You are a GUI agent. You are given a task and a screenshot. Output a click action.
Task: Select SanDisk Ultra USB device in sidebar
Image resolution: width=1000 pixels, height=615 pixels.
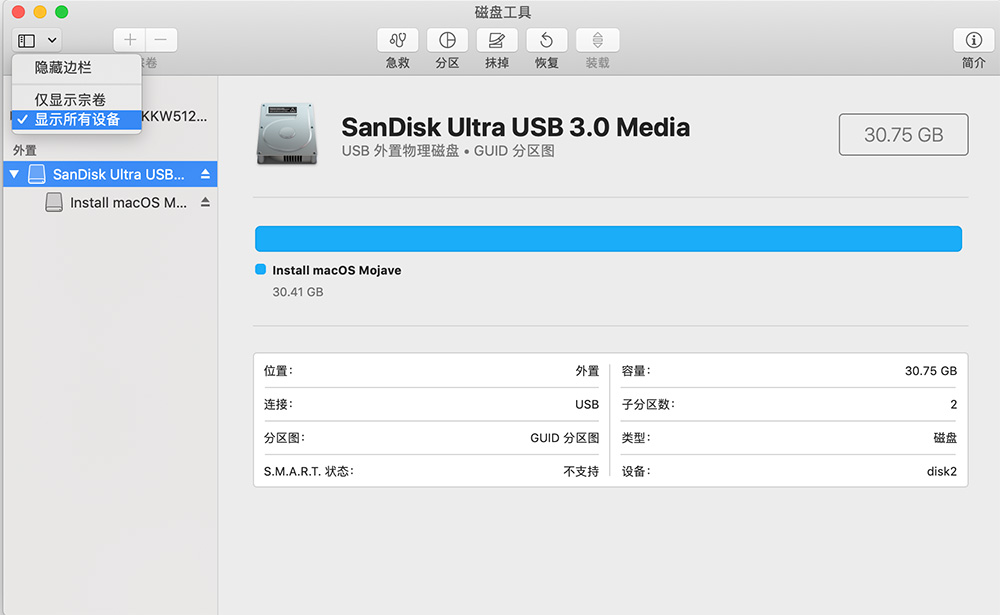(x=118, y=174)
